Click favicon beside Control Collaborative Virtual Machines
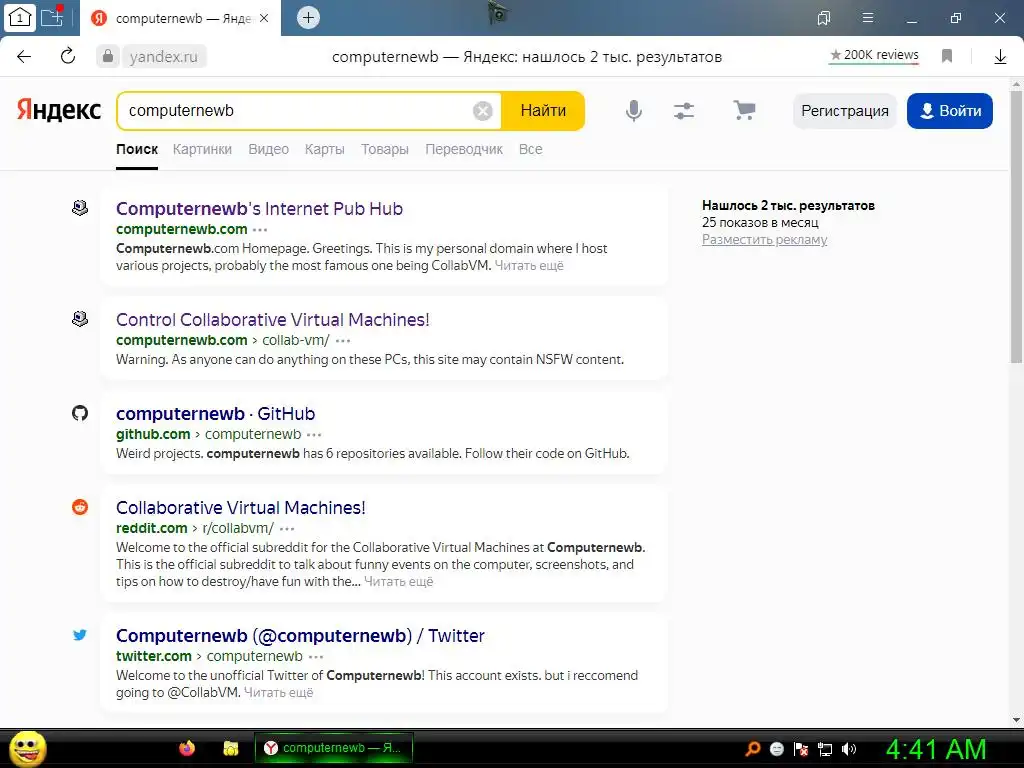 pos(80,319)
